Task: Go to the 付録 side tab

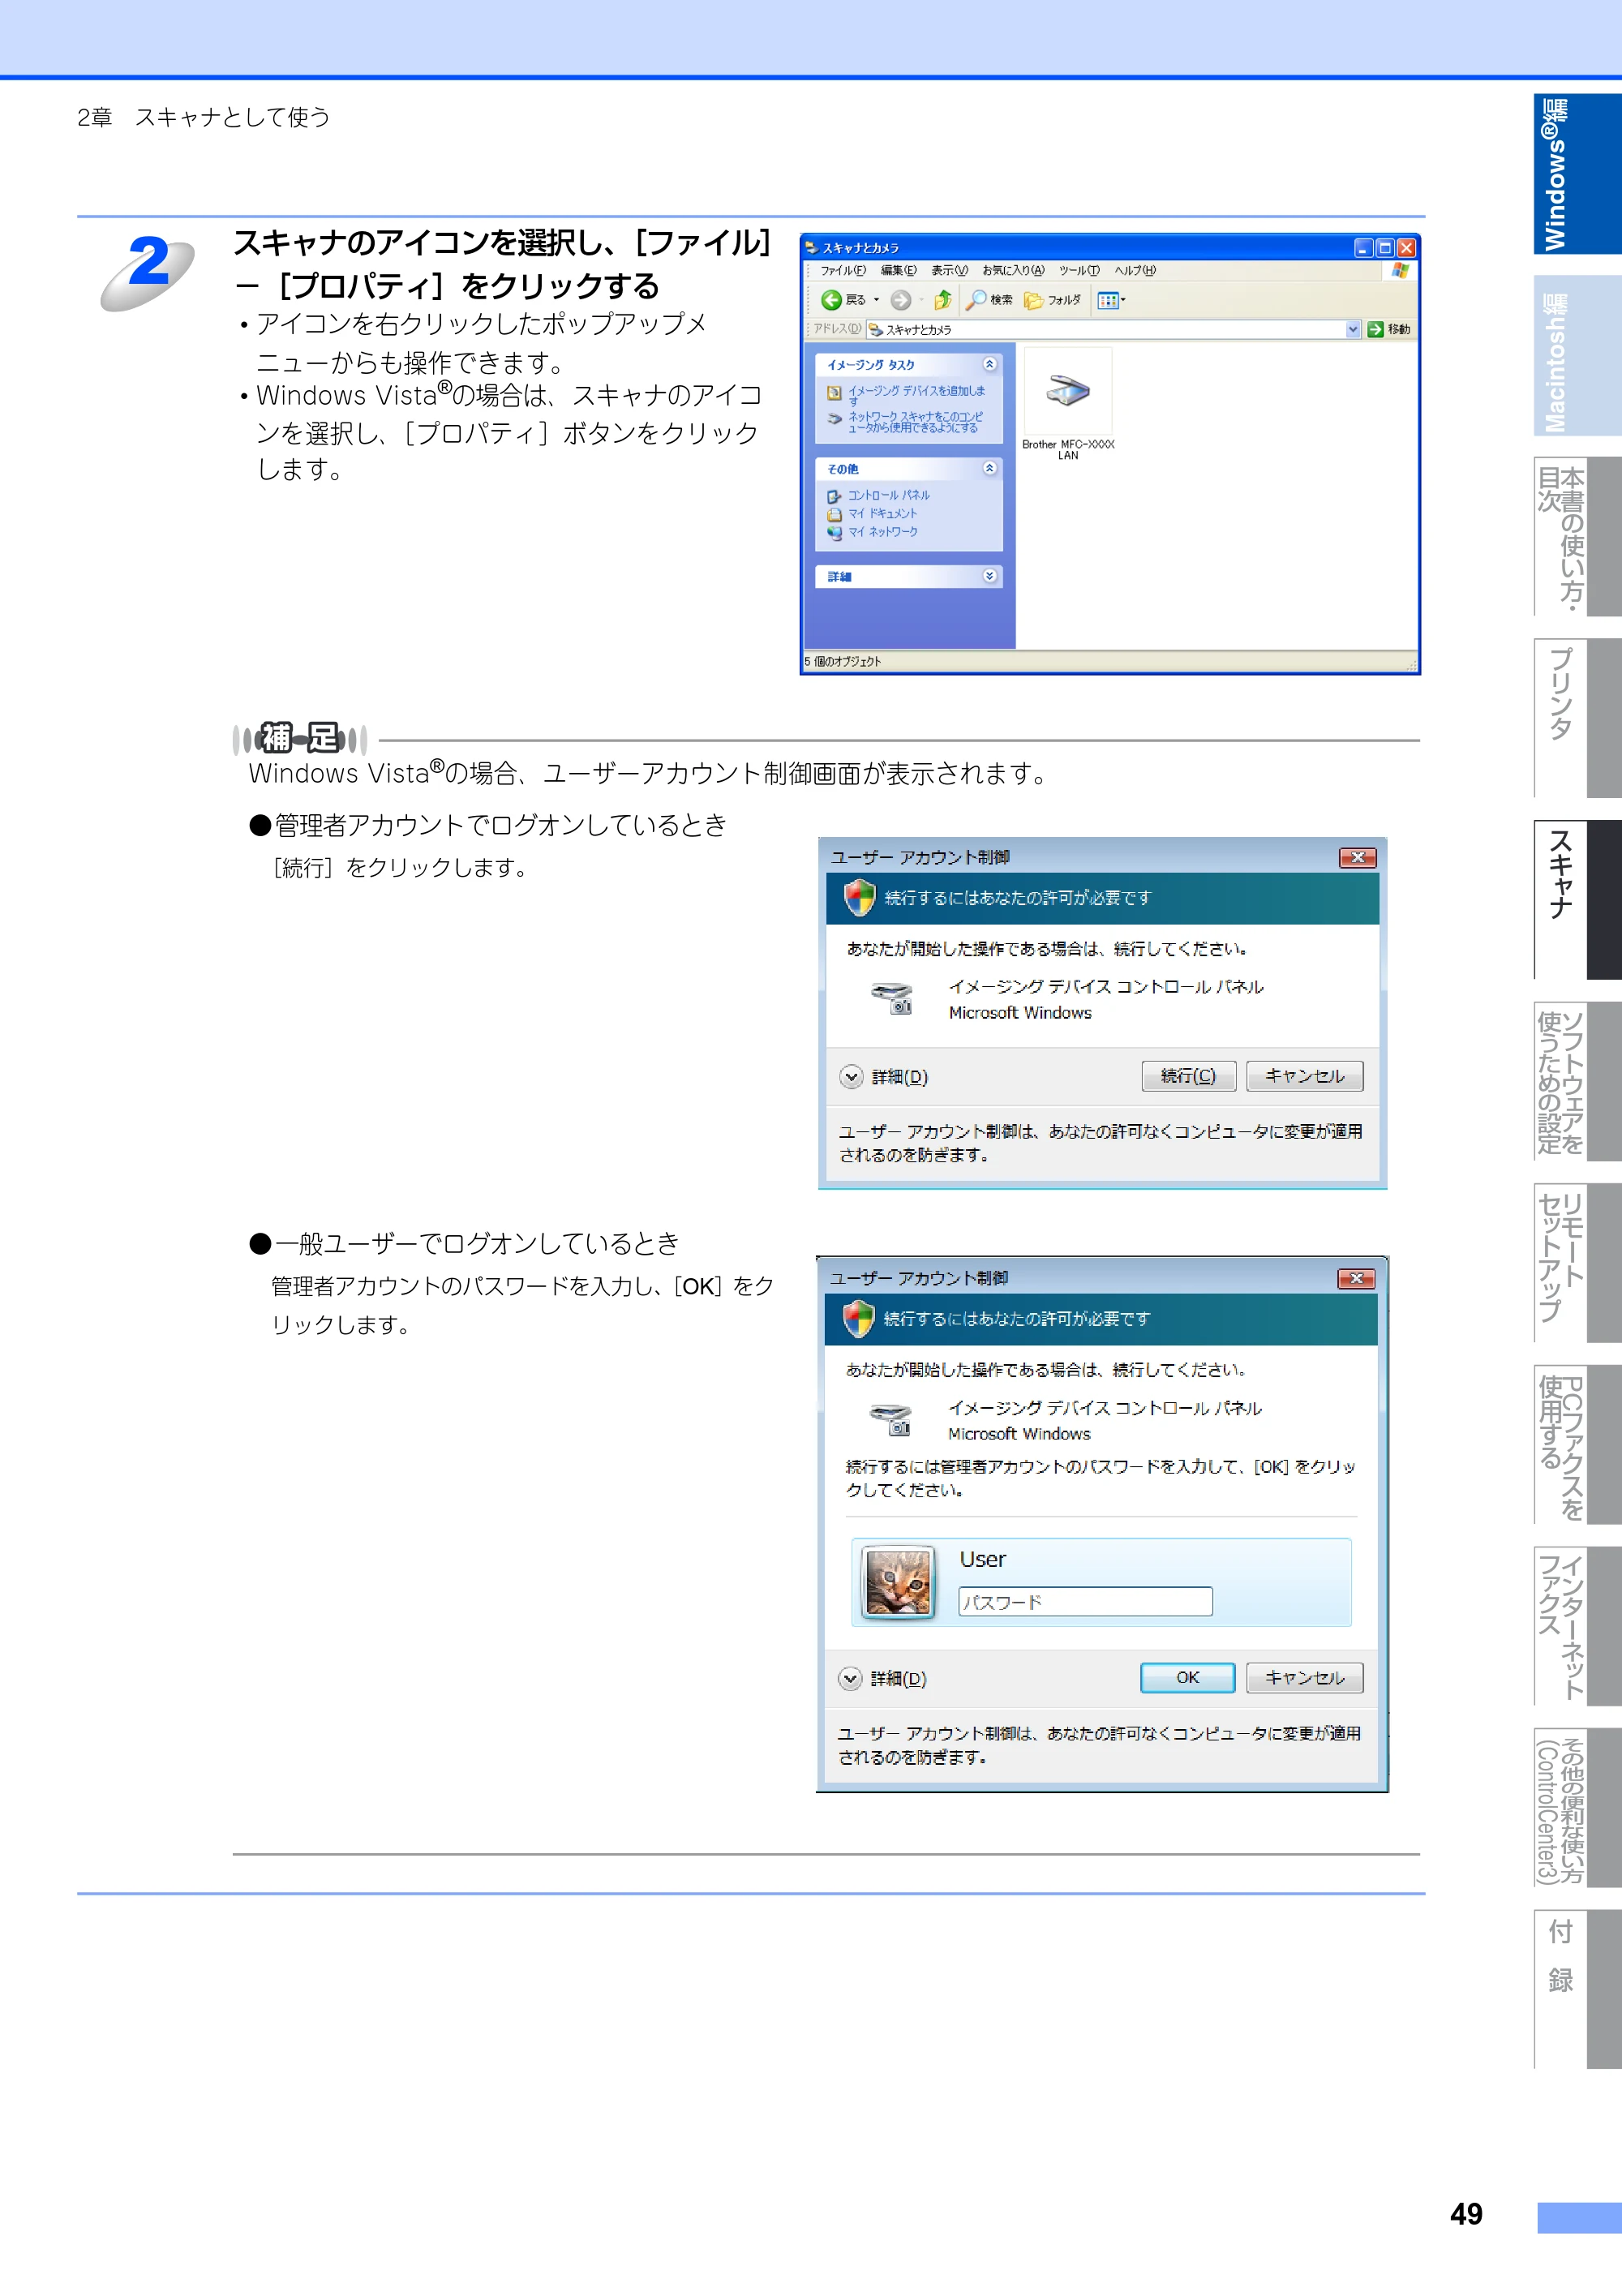Action: [x=1577, y=1988]
